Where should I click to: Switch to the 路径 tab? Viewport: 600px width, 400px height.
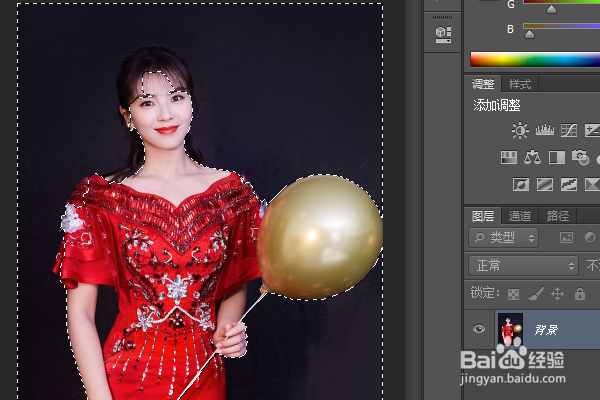(558, 216)
